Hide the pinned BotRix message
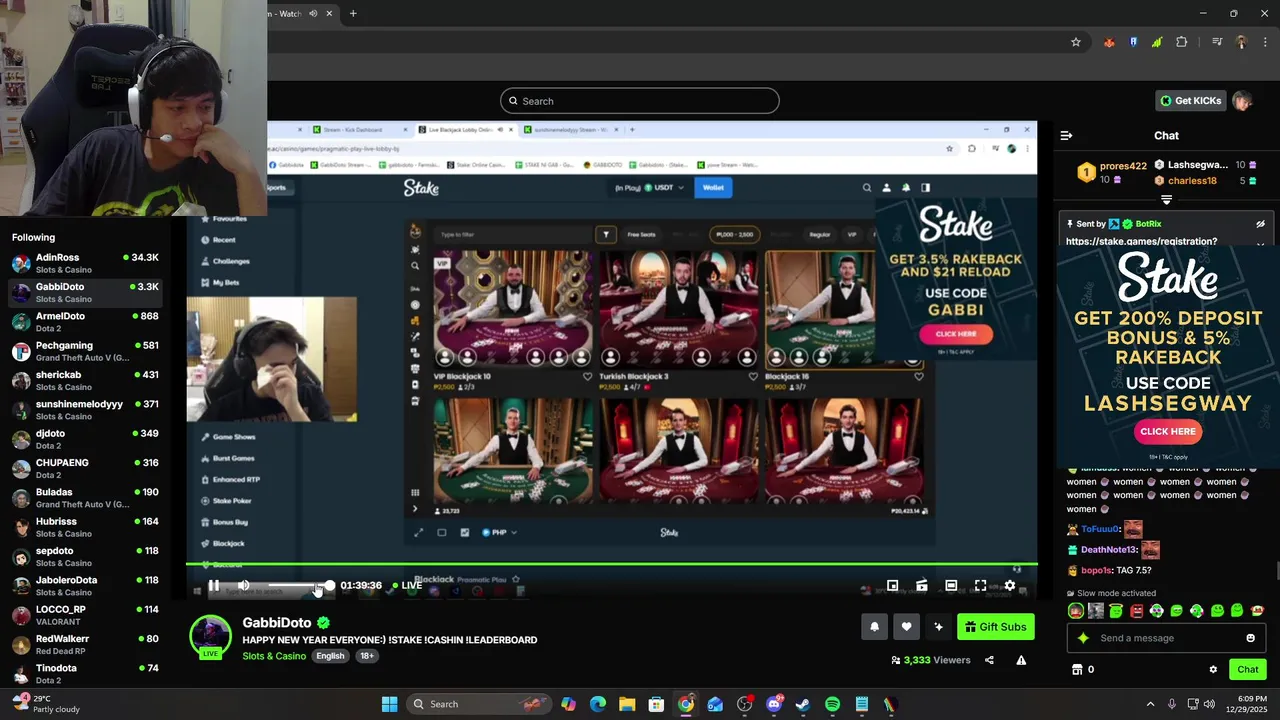1280x720 pixels. pyautogui.click(x=1260, y=224)
